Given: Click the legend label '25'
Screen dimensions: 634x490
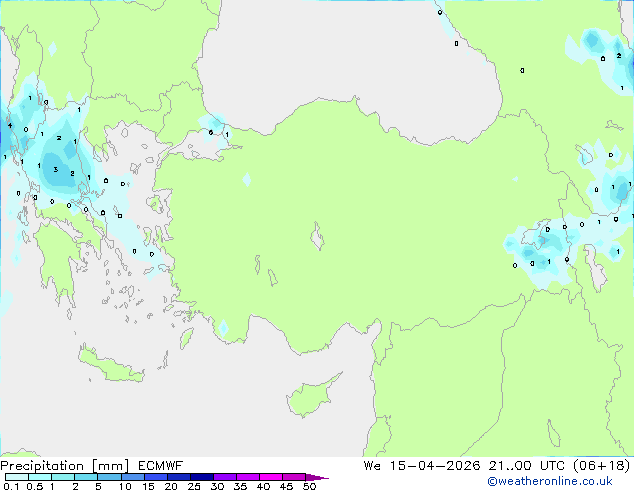Looking at the screenshot, I should pyautogui.click(x=194, y=486).
